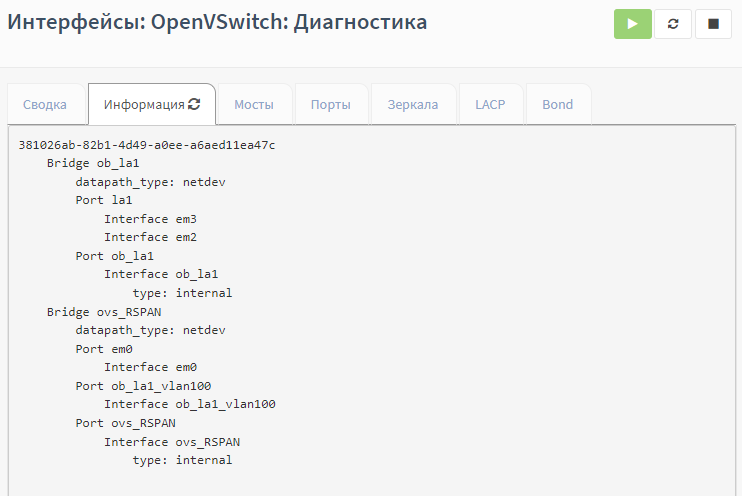Open the Bond tab
Viewport: 742px width, 496px height.
557,104
